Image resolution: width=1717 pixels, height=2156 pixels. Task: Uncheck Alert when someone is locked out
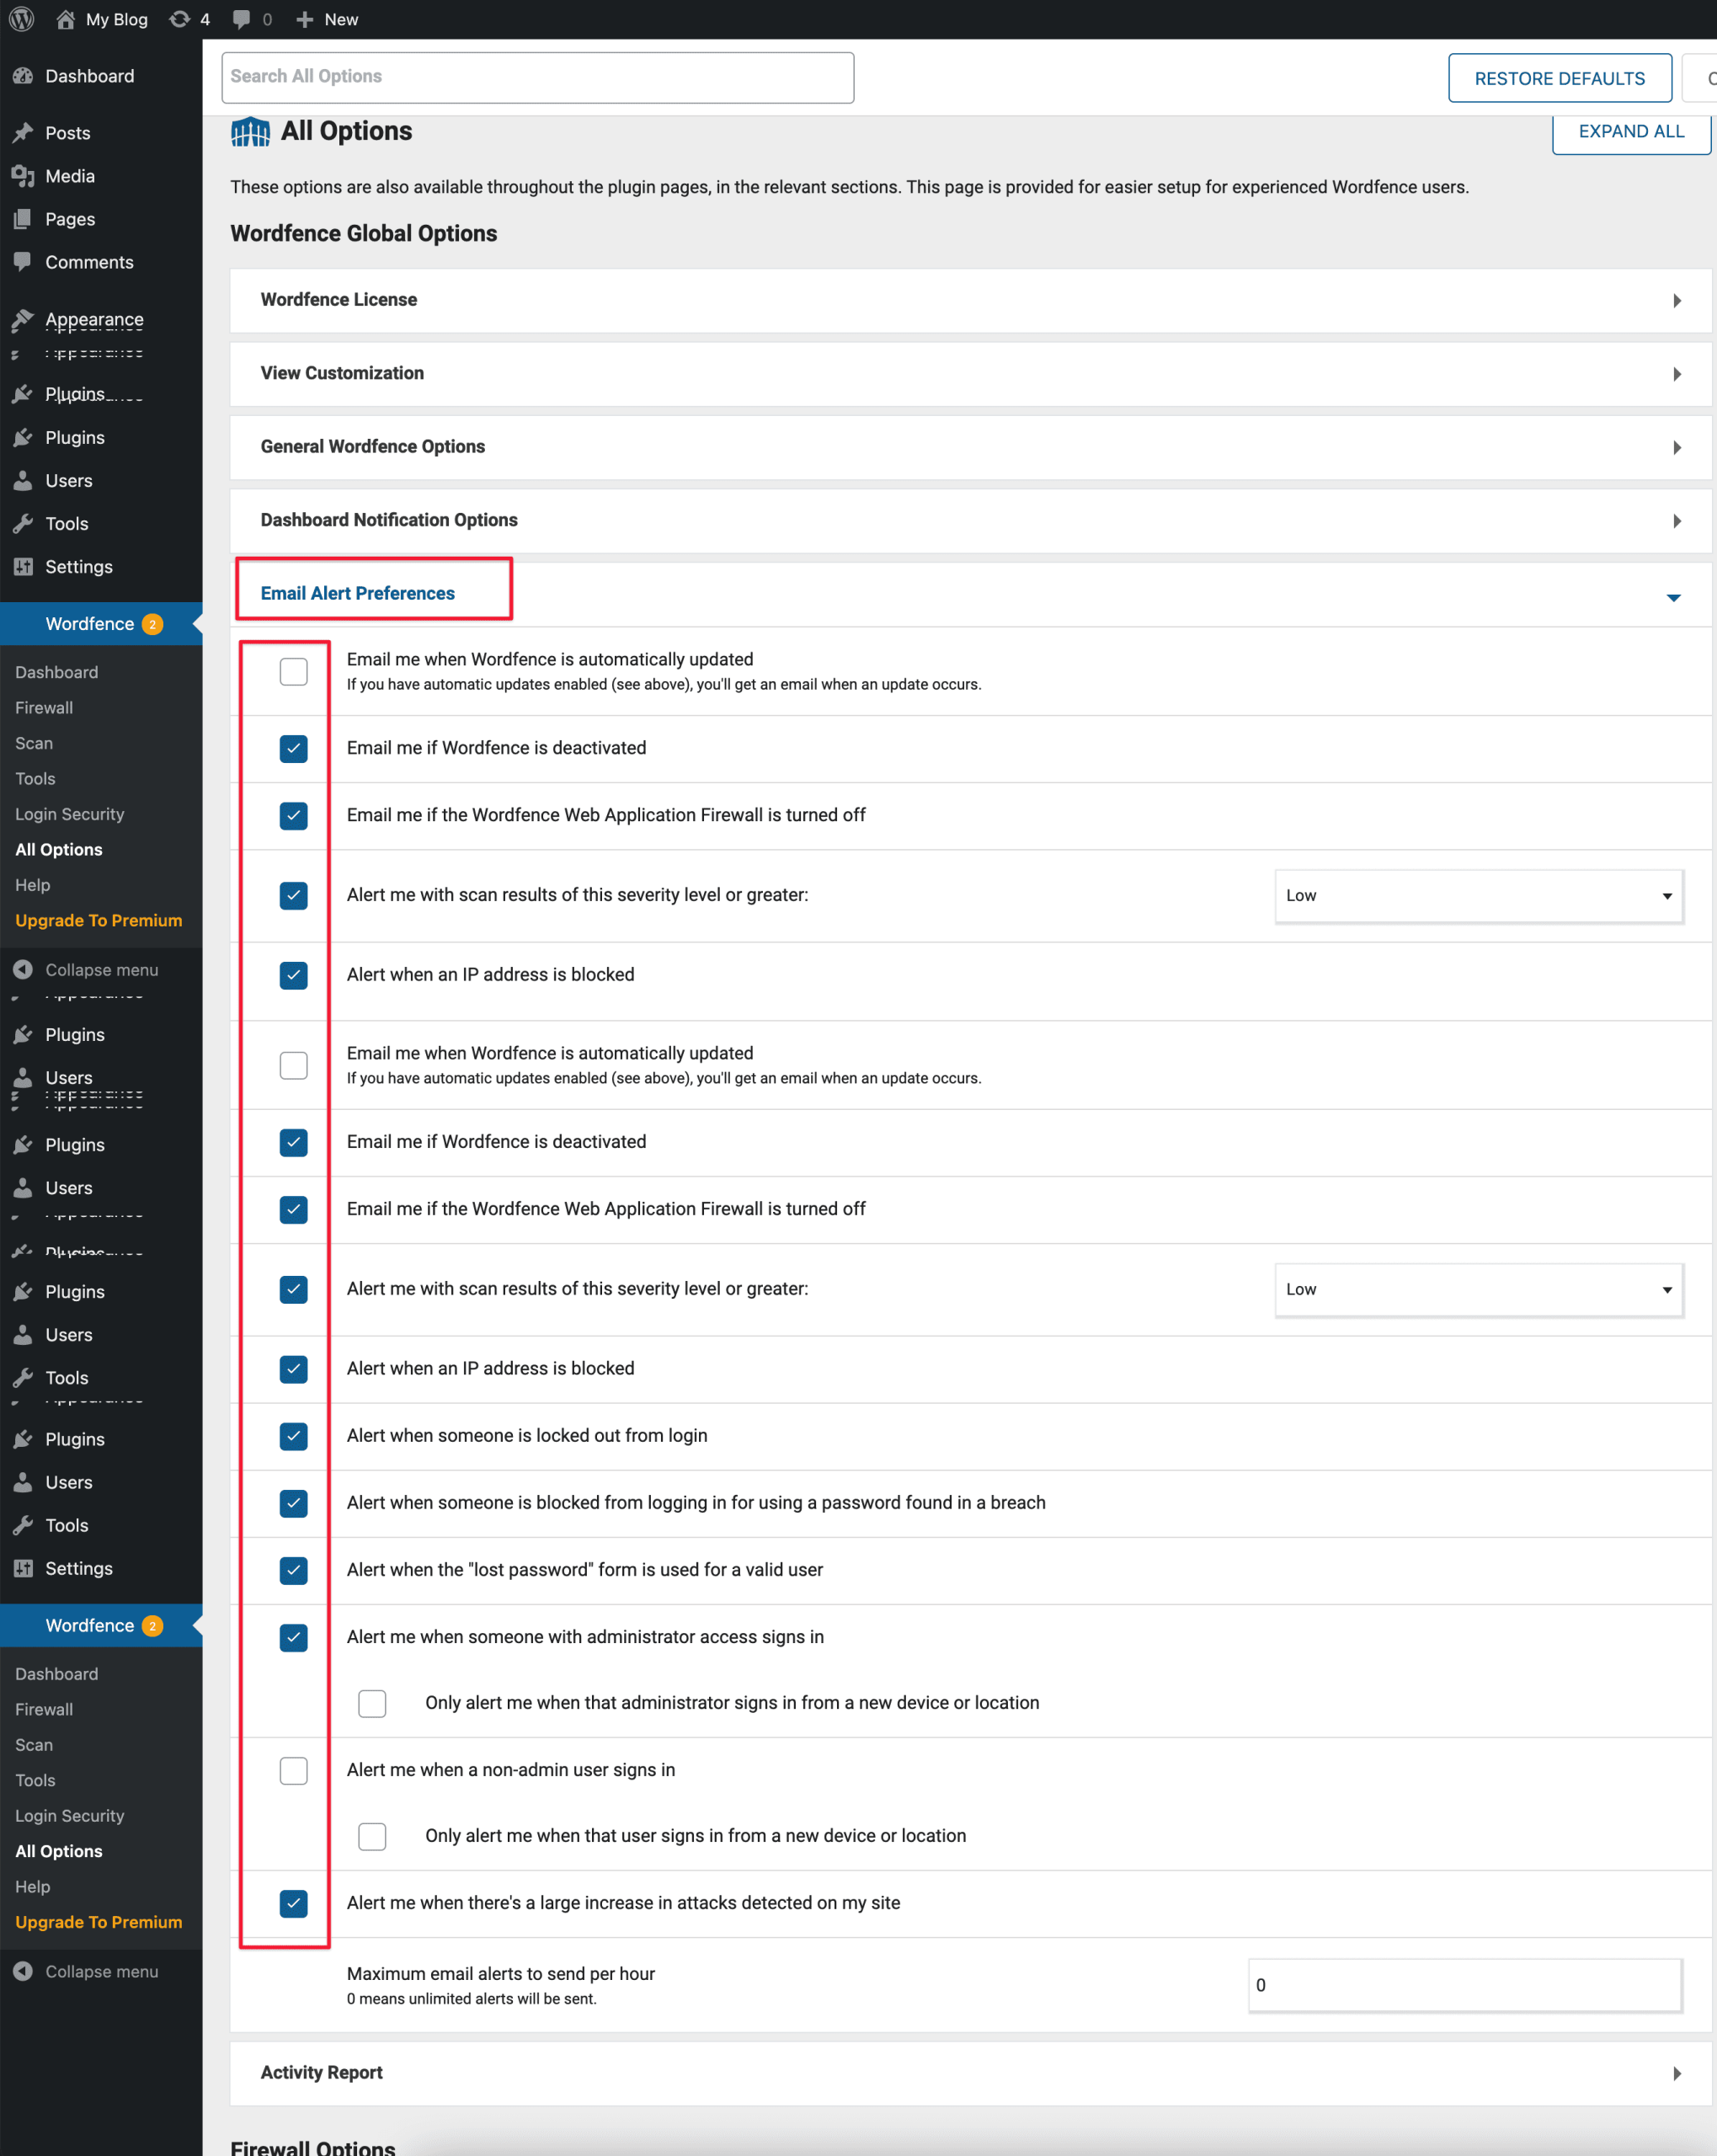point(293,1436)
